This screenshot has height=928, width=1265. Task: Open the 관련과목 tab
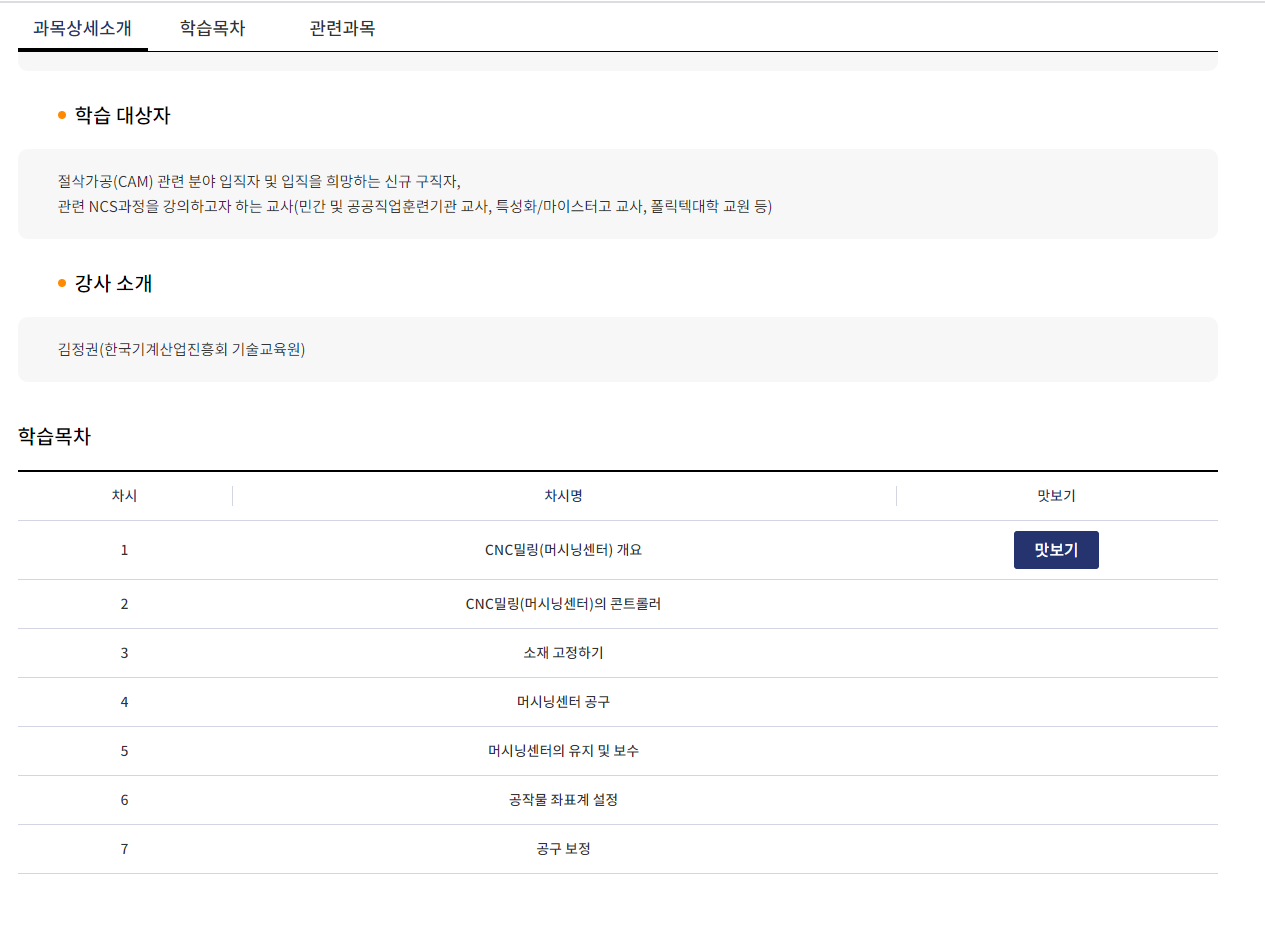click(342, 28)
